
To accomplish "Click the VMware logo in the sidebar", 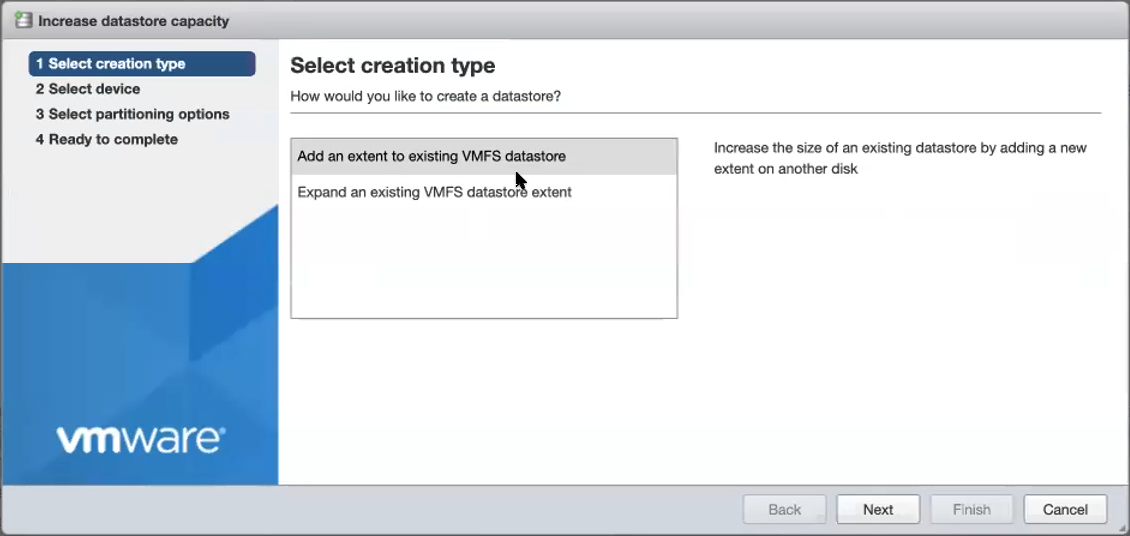I will (x=141, y=439).
